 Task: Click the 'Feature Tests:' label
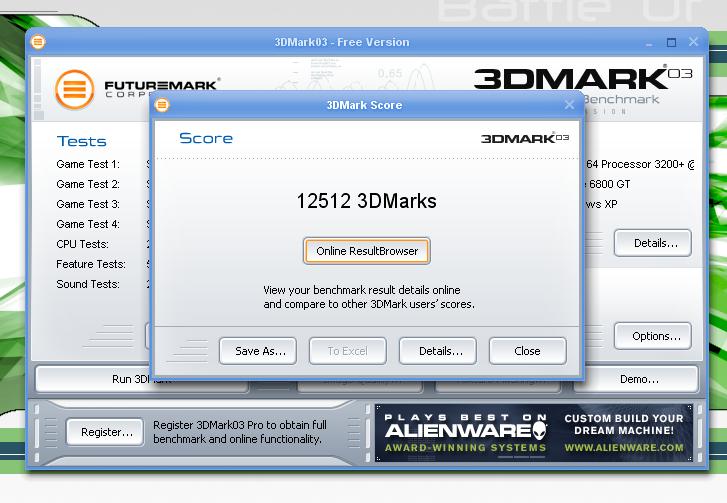point(91,264)
